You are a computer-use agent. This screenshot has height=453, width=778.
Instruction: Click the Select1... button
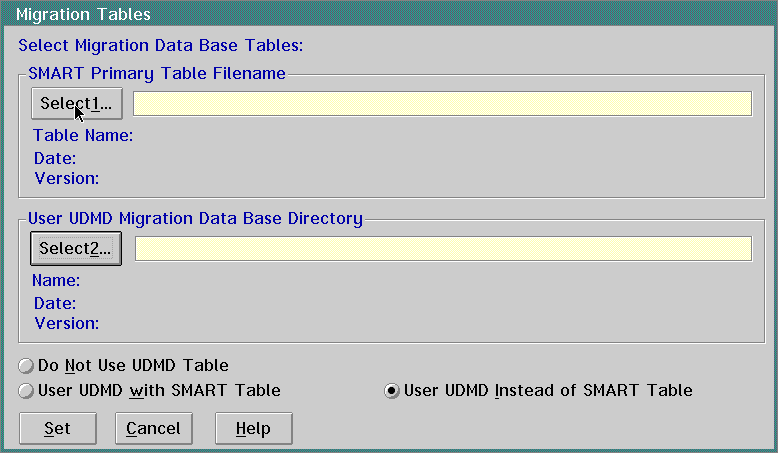point(76,104)
